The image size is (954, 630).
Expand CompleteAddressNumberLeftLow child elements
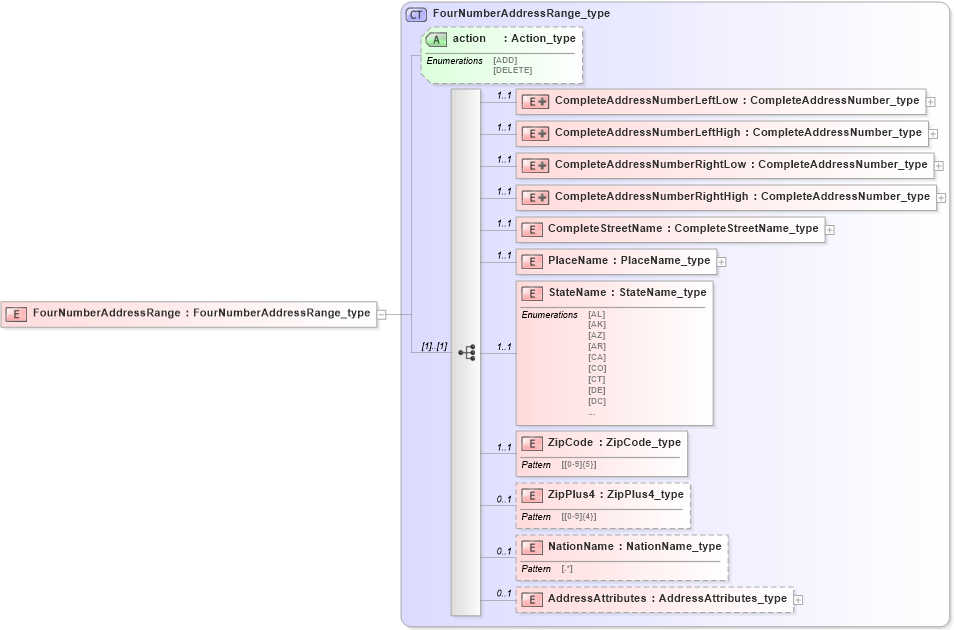coord(930,101)
